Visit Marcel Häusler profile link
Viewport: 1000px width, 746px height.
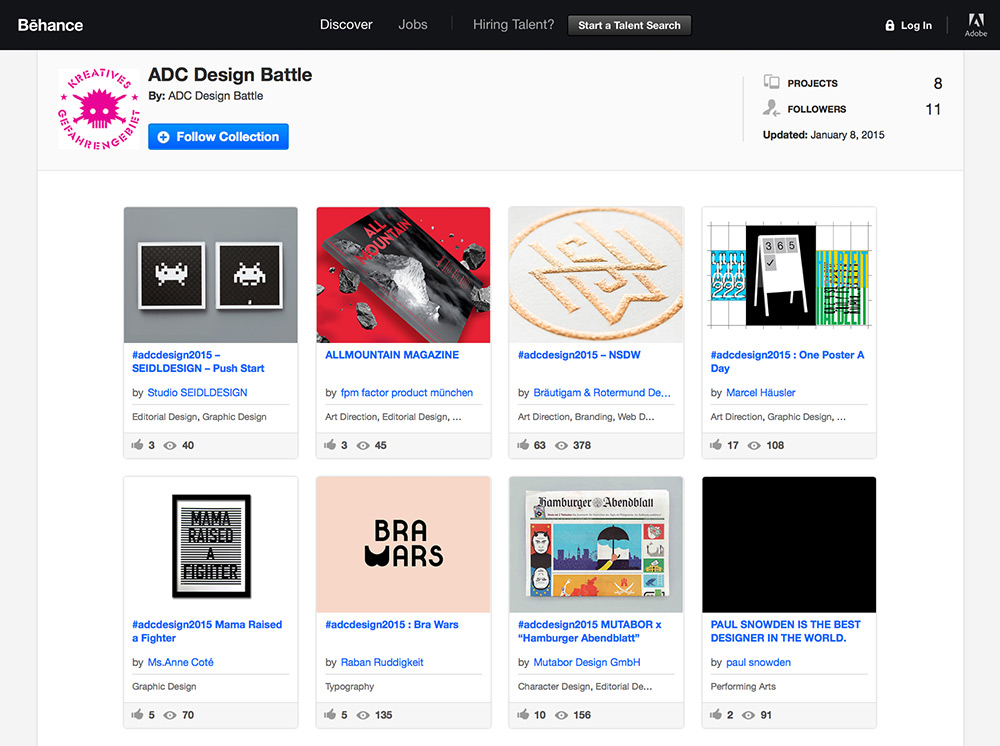click(x=760, y=393)
